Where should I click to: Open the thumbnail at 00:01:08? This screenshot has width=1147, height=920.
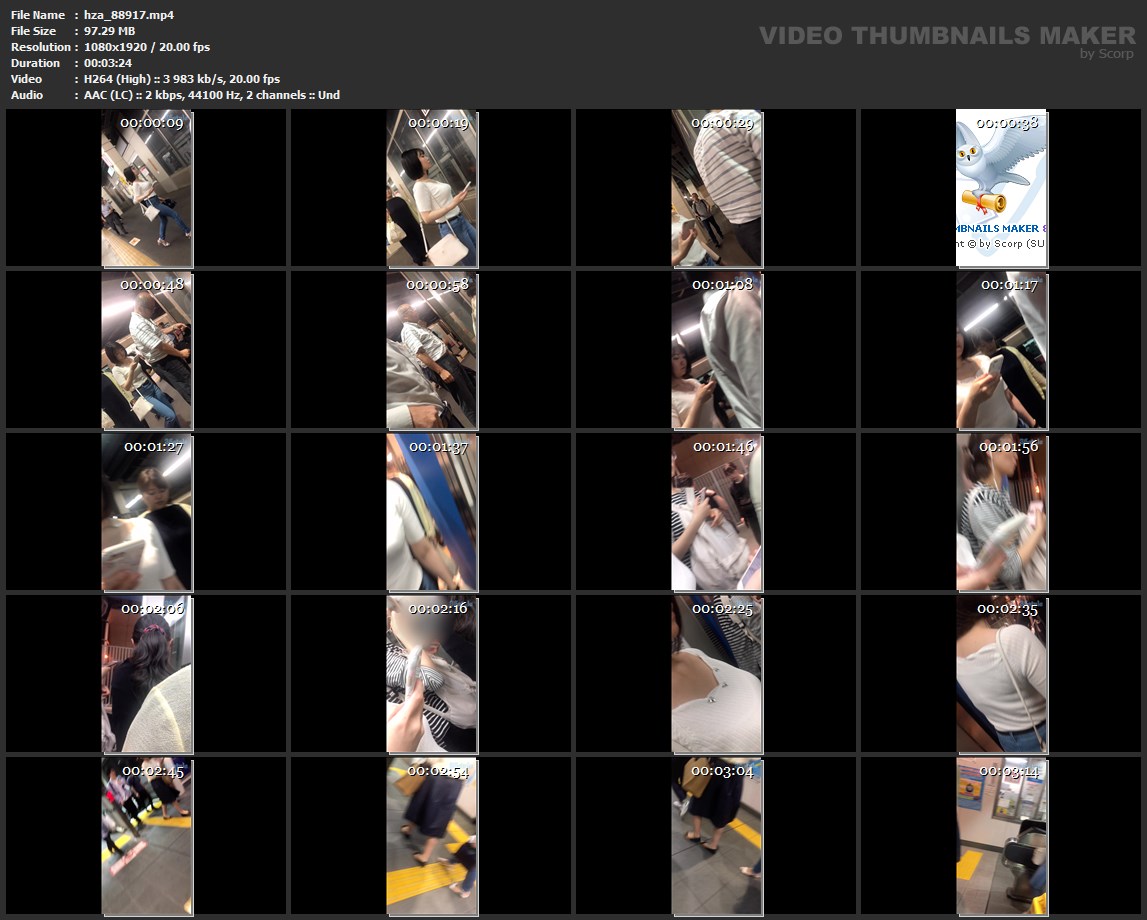click(x=717, y=350)
